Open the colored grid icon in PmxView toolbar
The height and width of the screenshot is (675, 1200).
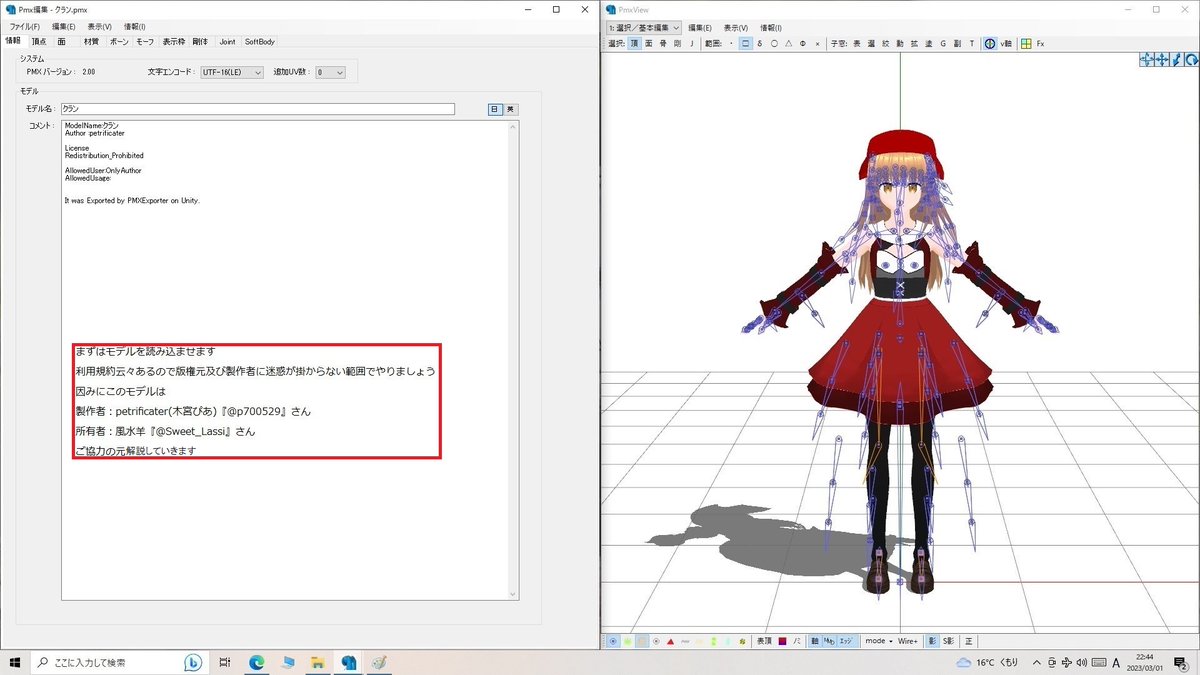pos(1026,43)
